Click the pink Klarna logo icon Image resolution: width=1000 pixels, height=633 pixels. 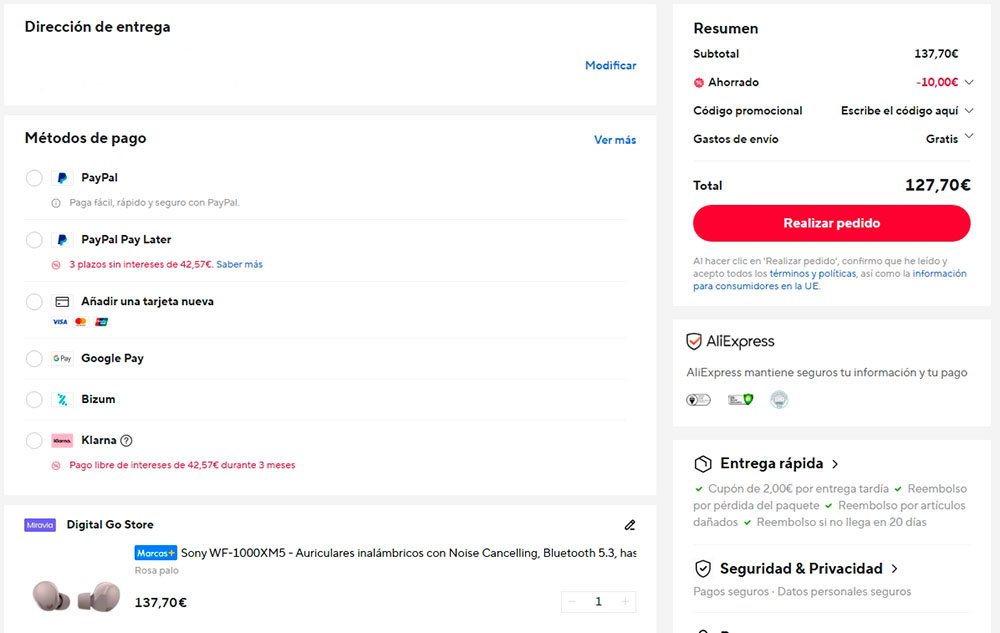[x=62, y=440]
